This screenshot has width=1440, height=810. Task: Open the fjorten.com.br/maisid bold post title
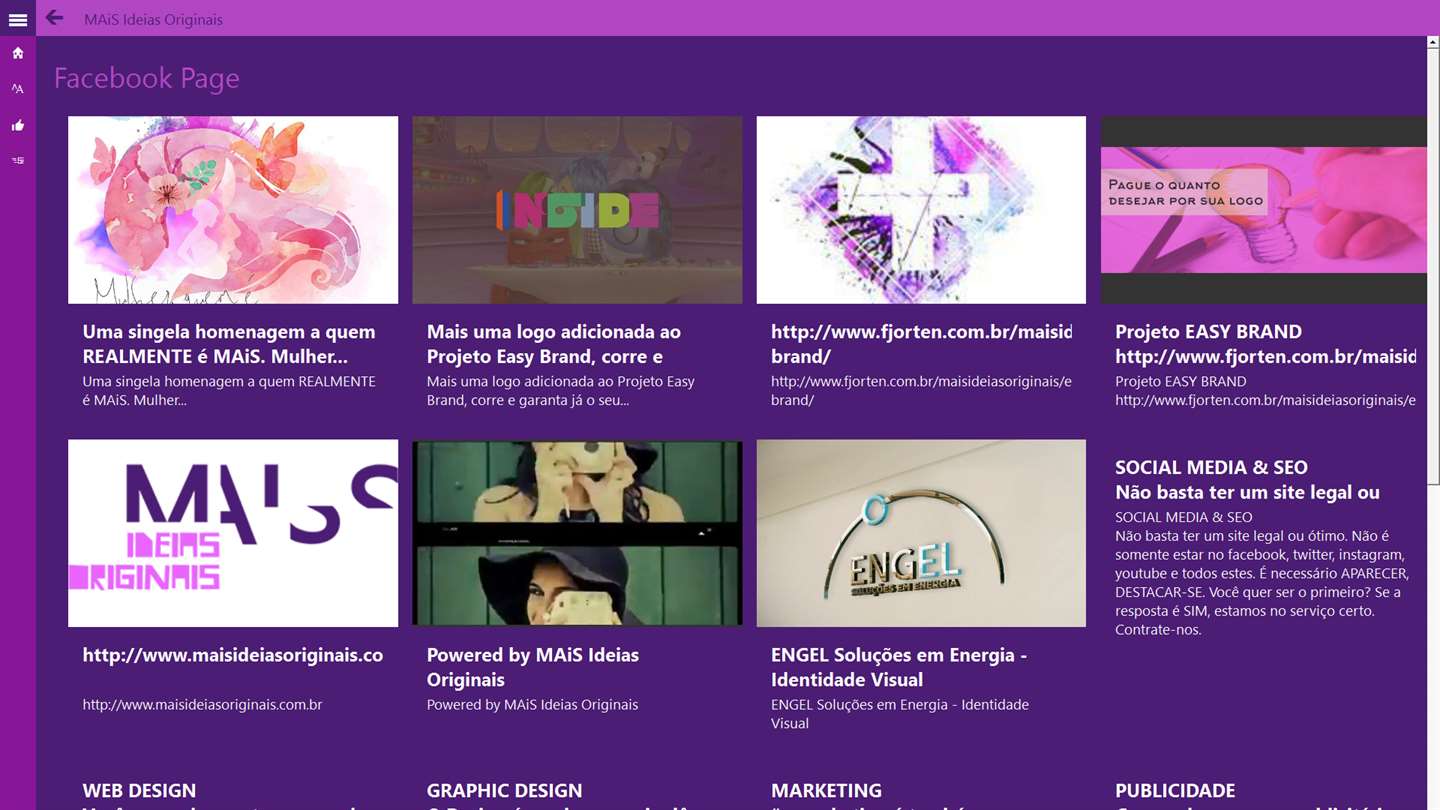921,344
